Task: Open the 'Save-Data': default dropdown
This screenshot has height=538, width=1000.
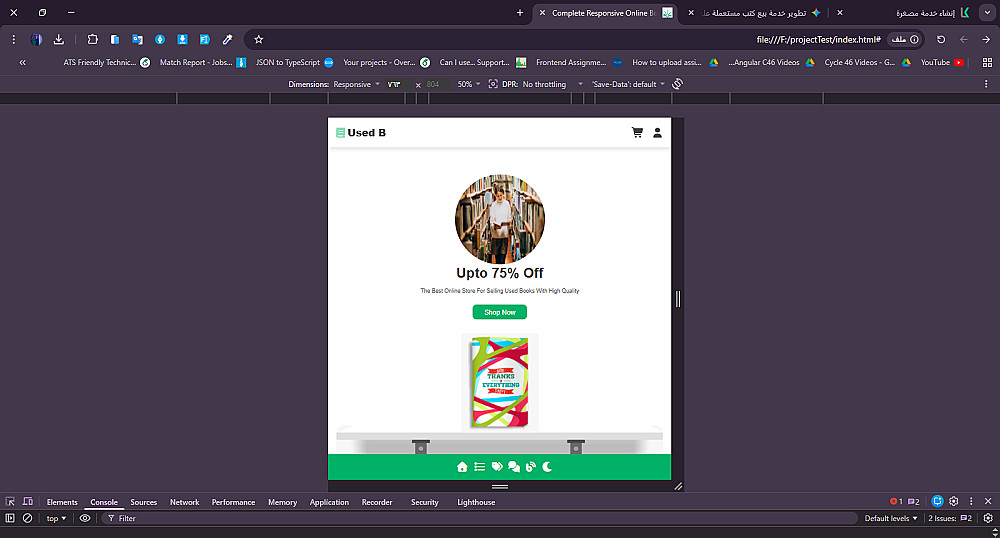Action: [x=628, y=84]
